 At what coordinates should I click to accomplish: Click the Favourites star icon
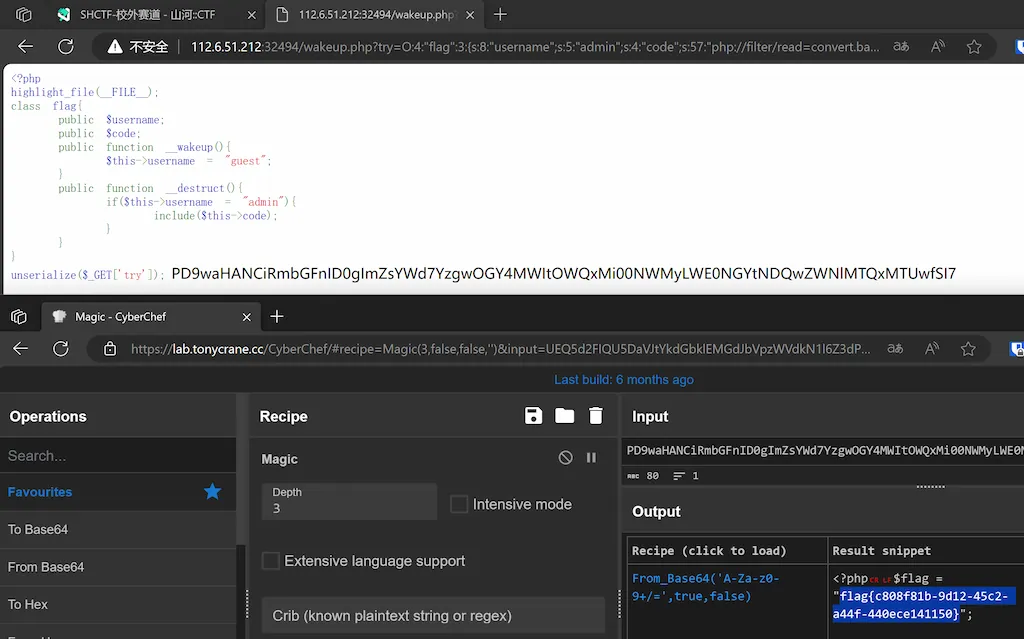pos(212,492)
